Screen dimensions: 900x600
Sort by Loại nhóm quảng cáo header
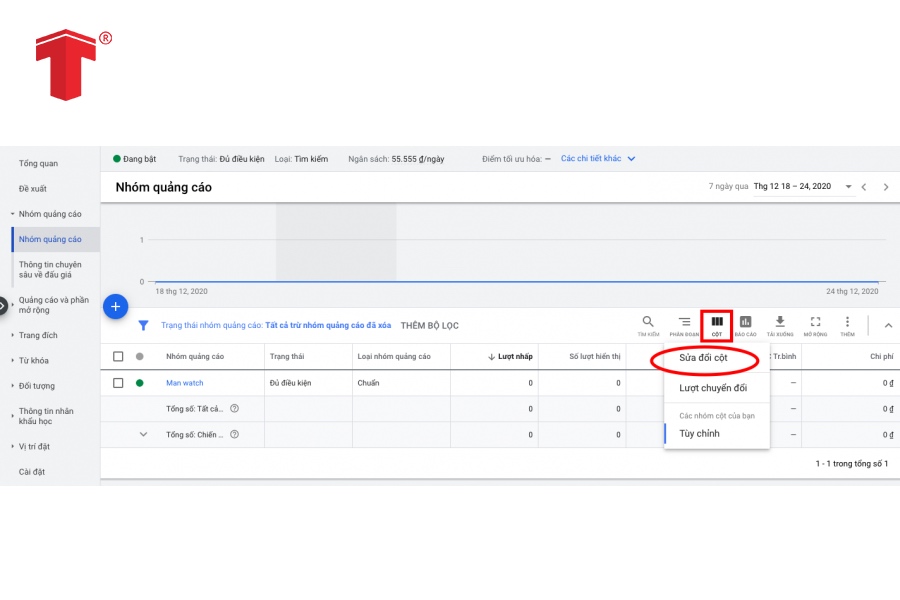click(394, 357)
